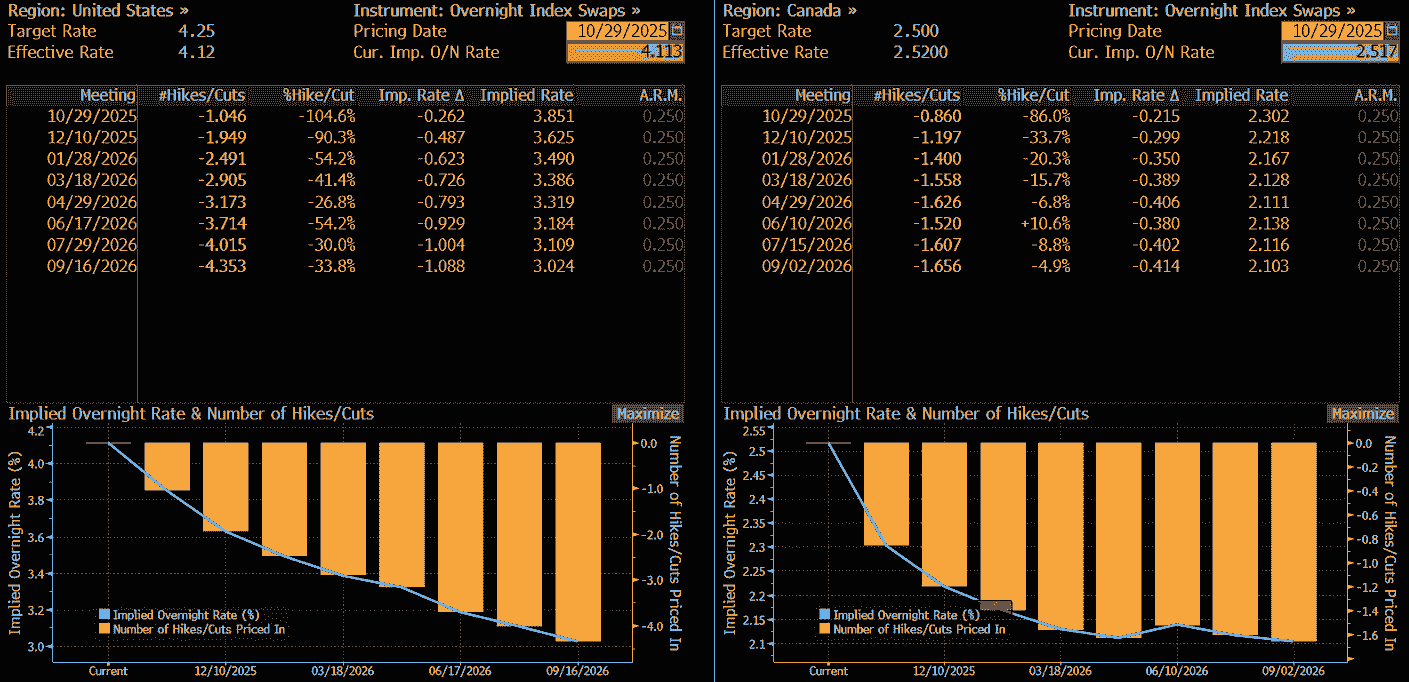Click Implied Rate column header in Canada table
Image resolution: width=1409 pixels, height=682 pixels.
[1241, 95]
